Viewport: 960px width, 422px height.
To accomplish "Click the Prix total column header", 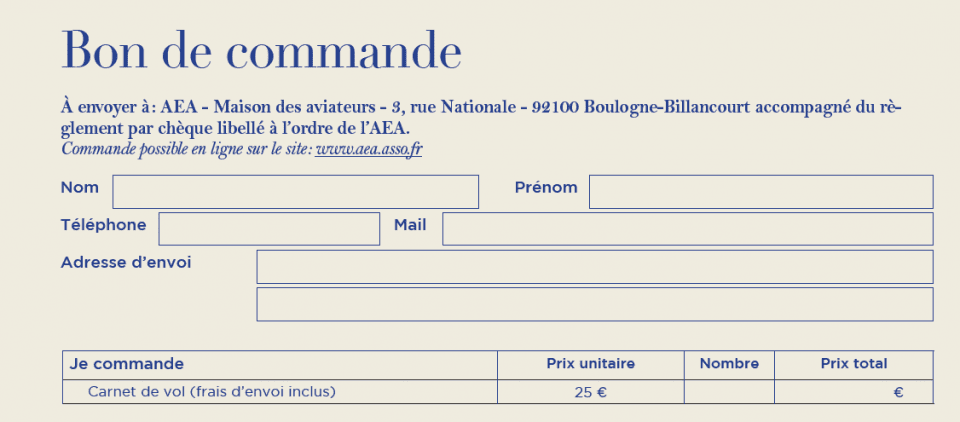I will 854,364.
